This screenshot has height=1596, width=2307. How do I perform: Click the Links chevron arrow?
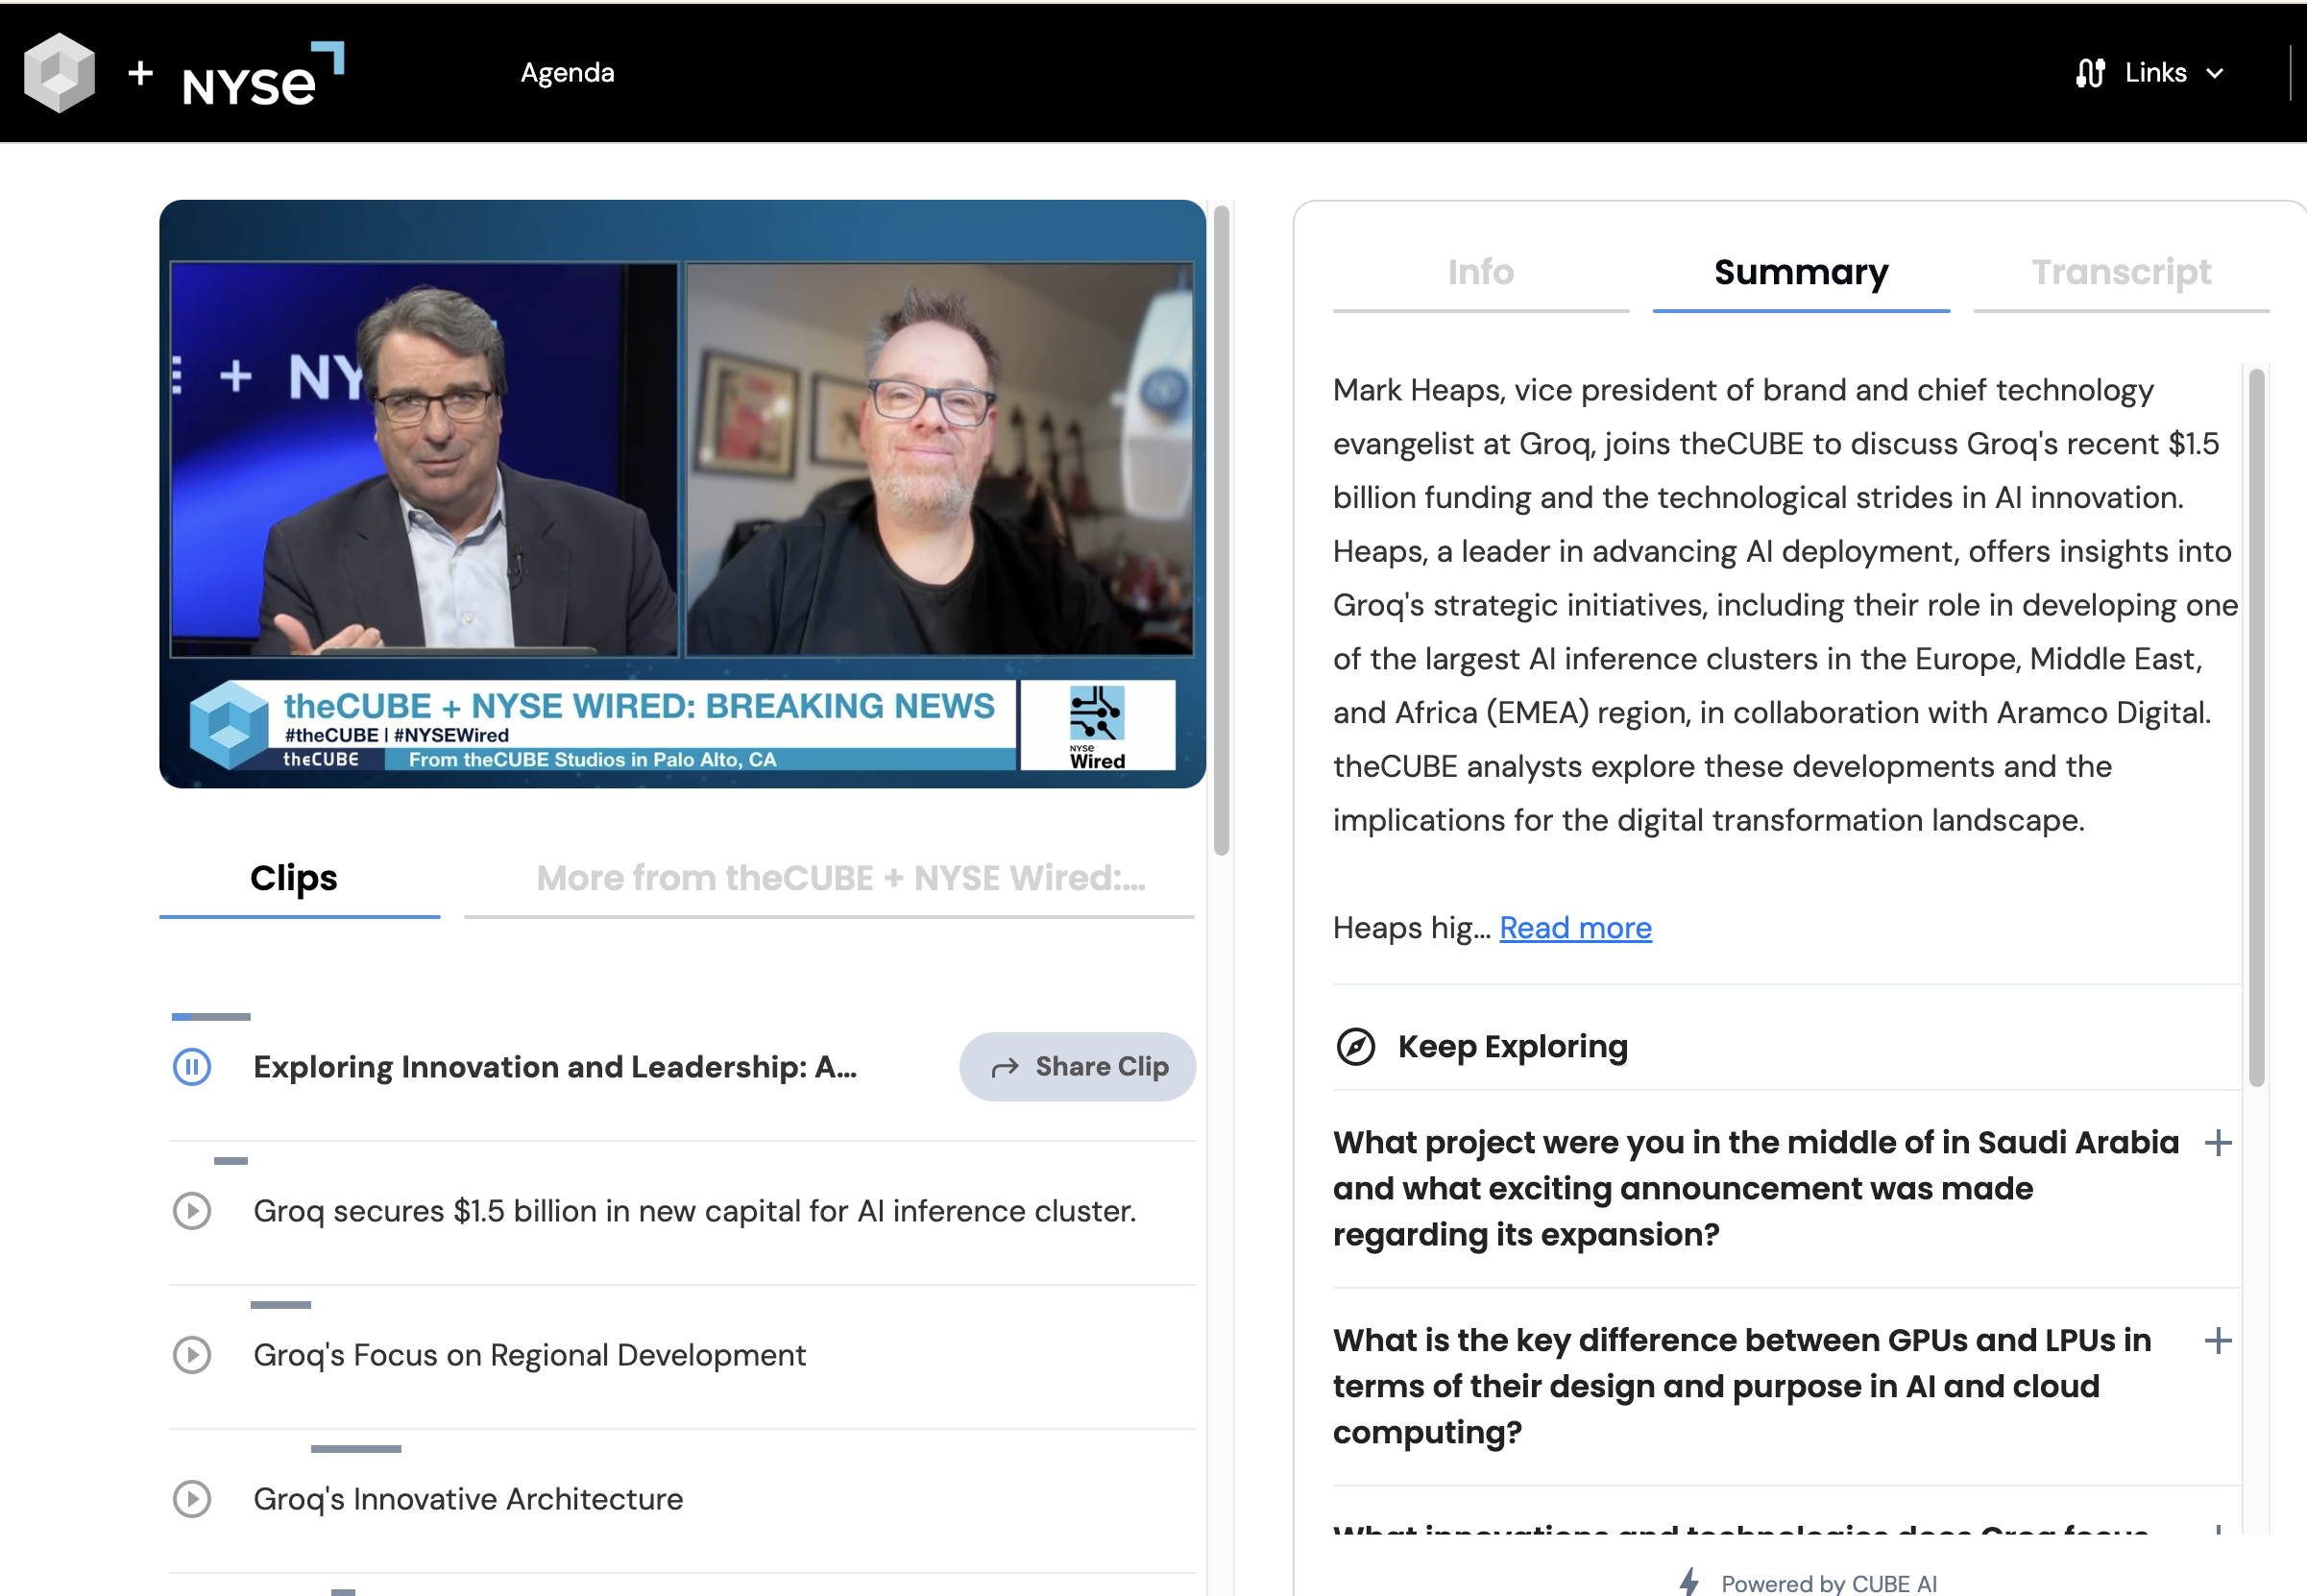pyautogui.click(x=2214, y=73)
